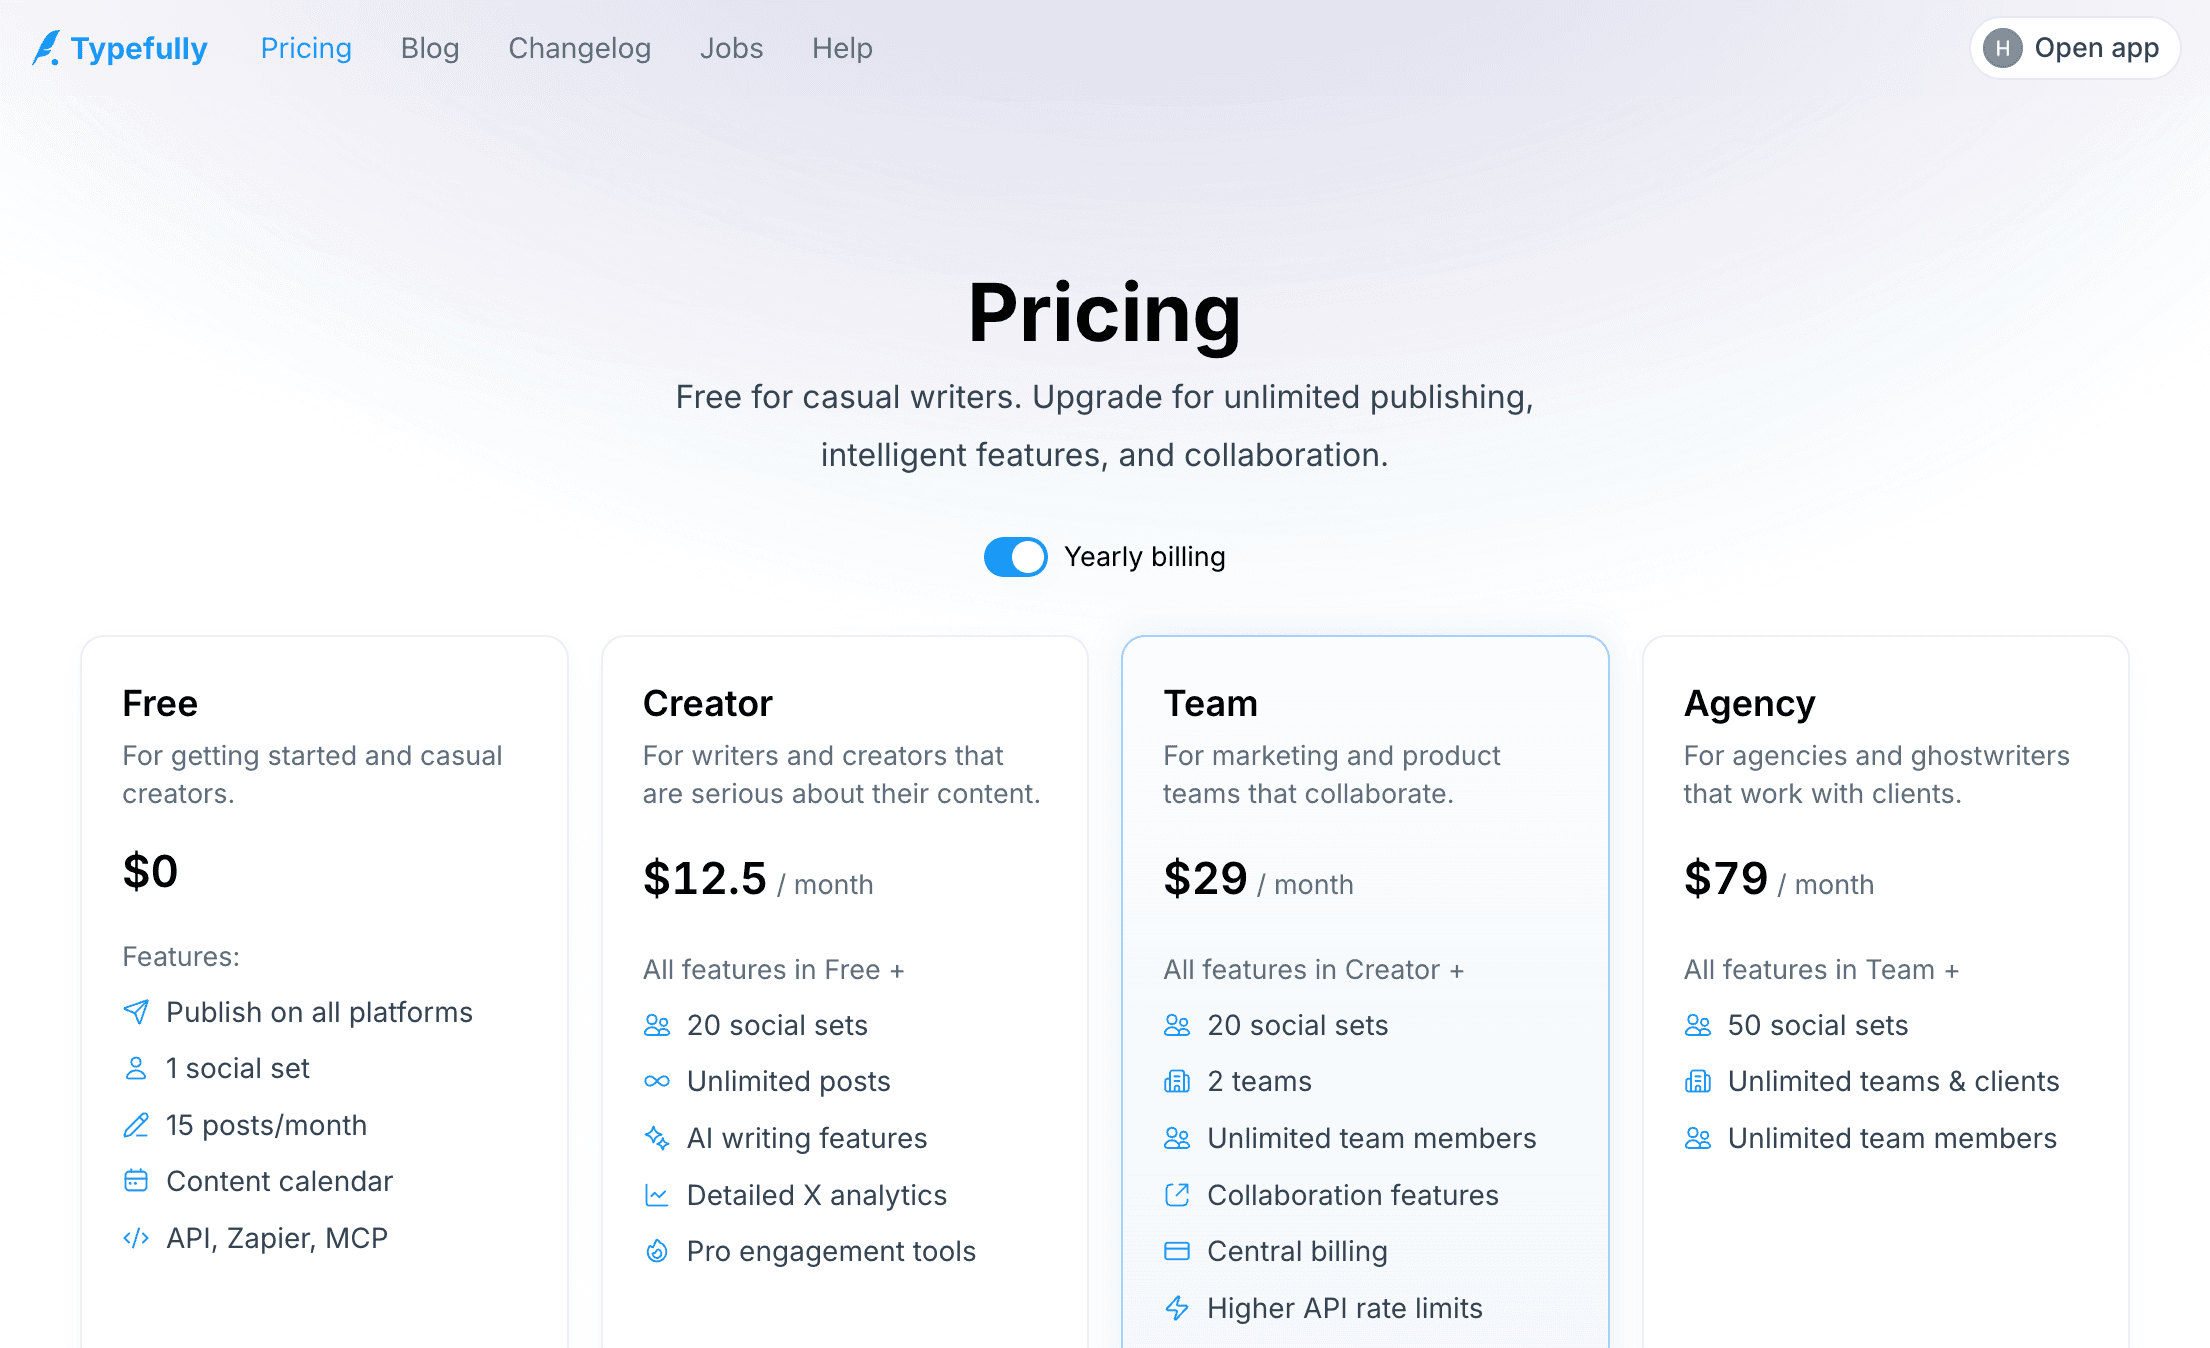Click the Typefully feather logo icon
The image size is (2210, 1348).
point(46,48)
